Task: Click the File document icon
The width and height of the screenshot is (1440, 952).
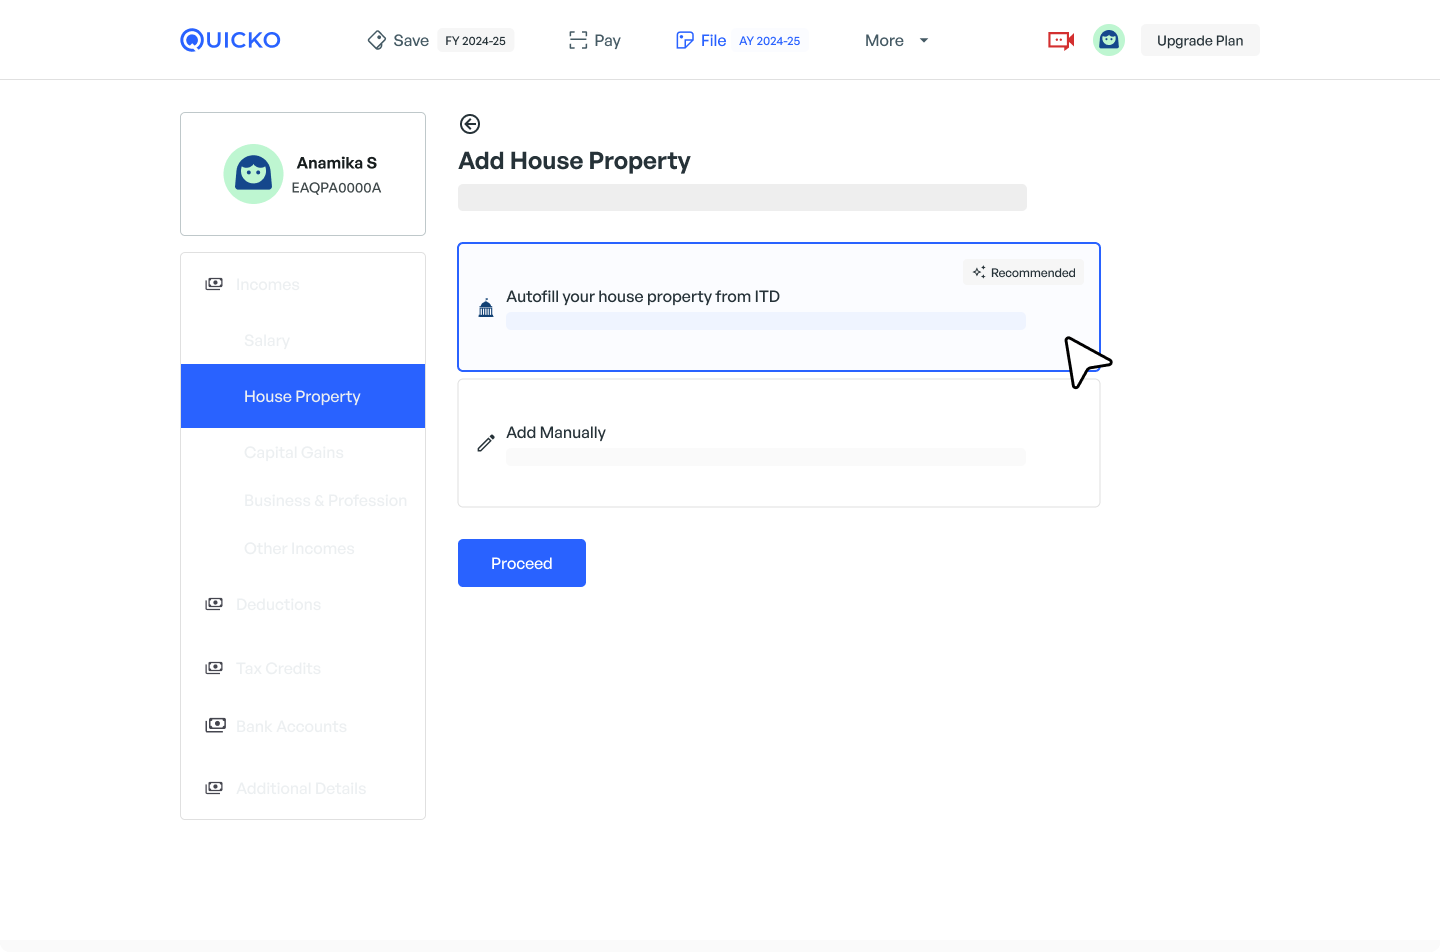Action: pos(685,40)
